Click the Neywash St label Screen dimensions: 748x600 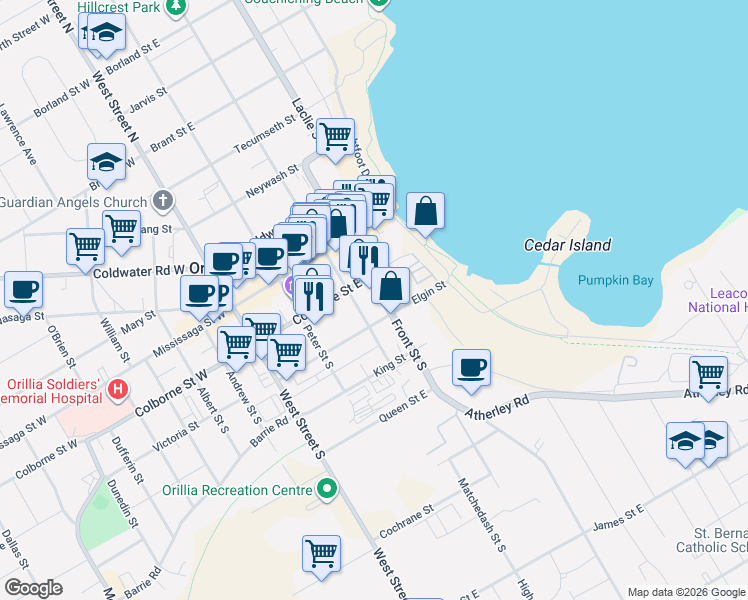[272, 181]
